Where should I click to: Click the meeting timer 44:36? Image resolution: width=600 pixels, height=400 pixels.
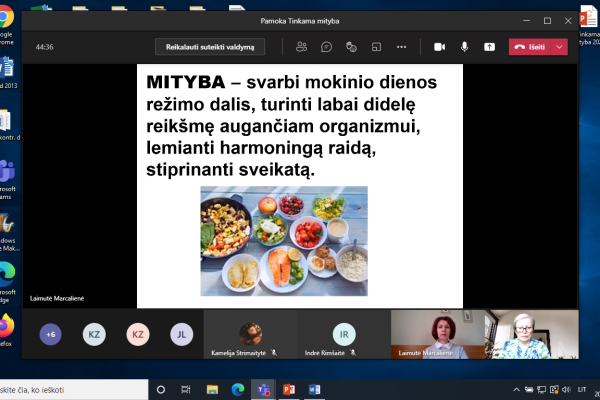[x=44, y=47]
